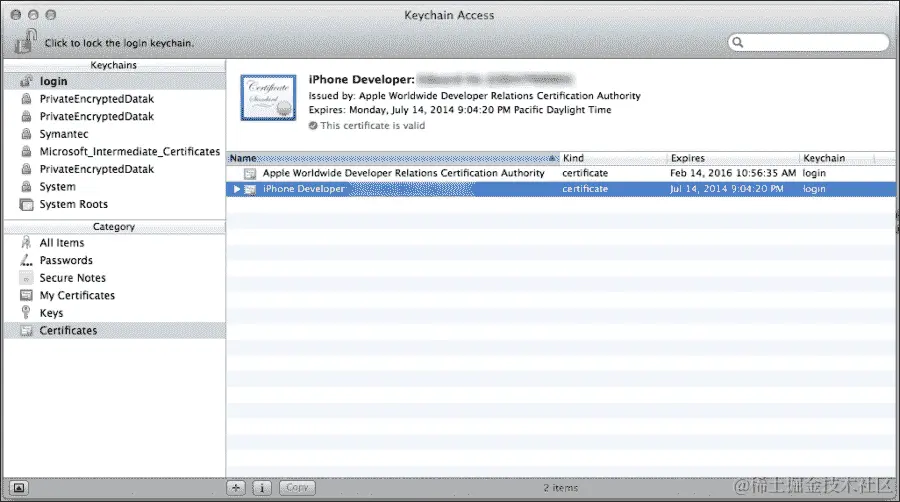This screenshot has height=502, width=900.
Task: Click the My Certificates icon
Action: pos(26,295)
